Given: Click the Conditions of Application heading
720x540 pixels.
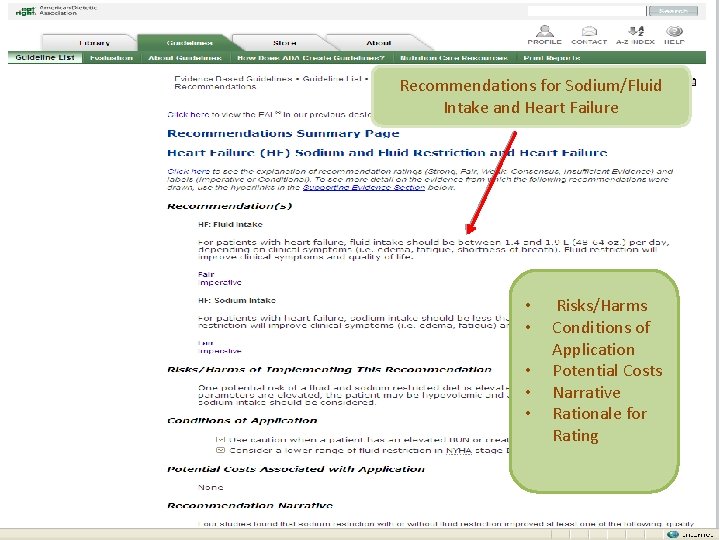Looking at the screenshot, I should (x=242, y=421).
